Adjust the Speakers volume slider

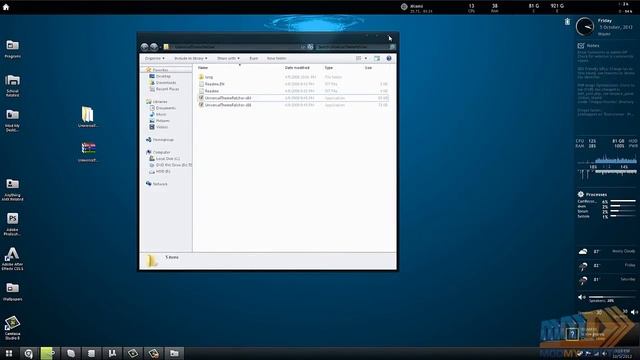click(x=612, y=297)
